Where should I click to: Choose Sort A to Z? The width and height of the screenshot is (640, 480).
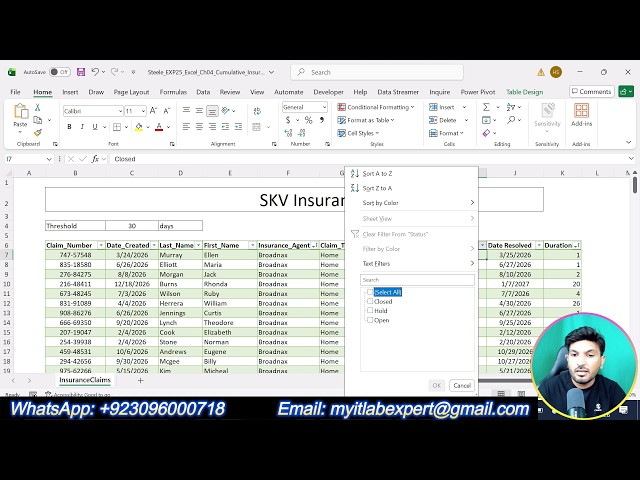click(411, 173)
